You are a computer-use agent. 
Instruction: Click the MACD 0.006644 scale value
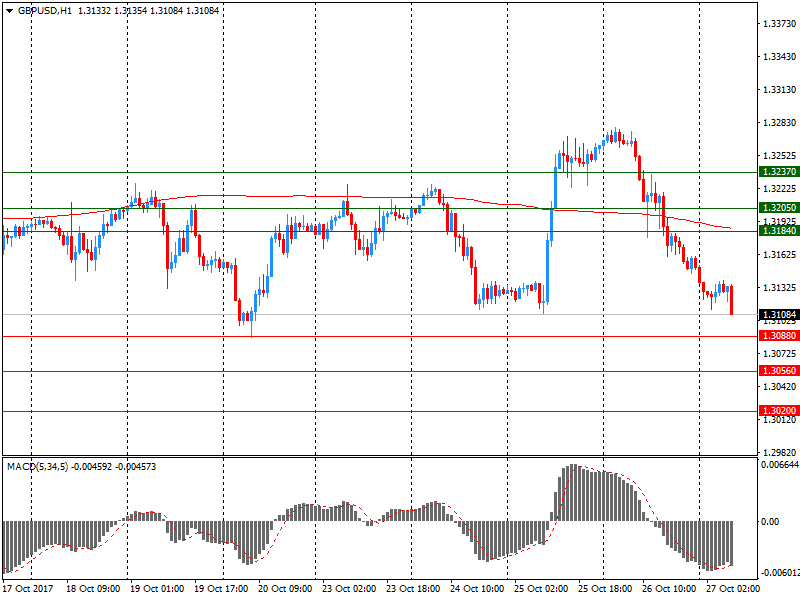(780, 465)
